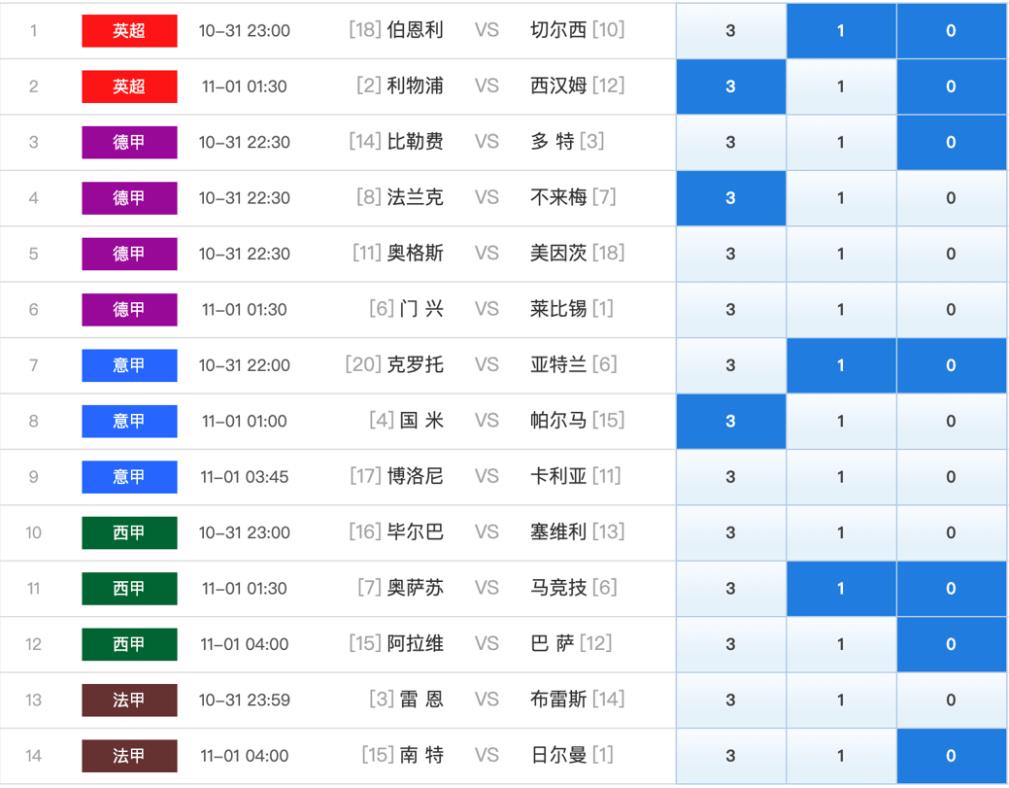The height and width of the screenshot is (788, 1009).
Task: Select home win 3 for 毕尔巴 vs 塞维利
Action: [731, 533]
